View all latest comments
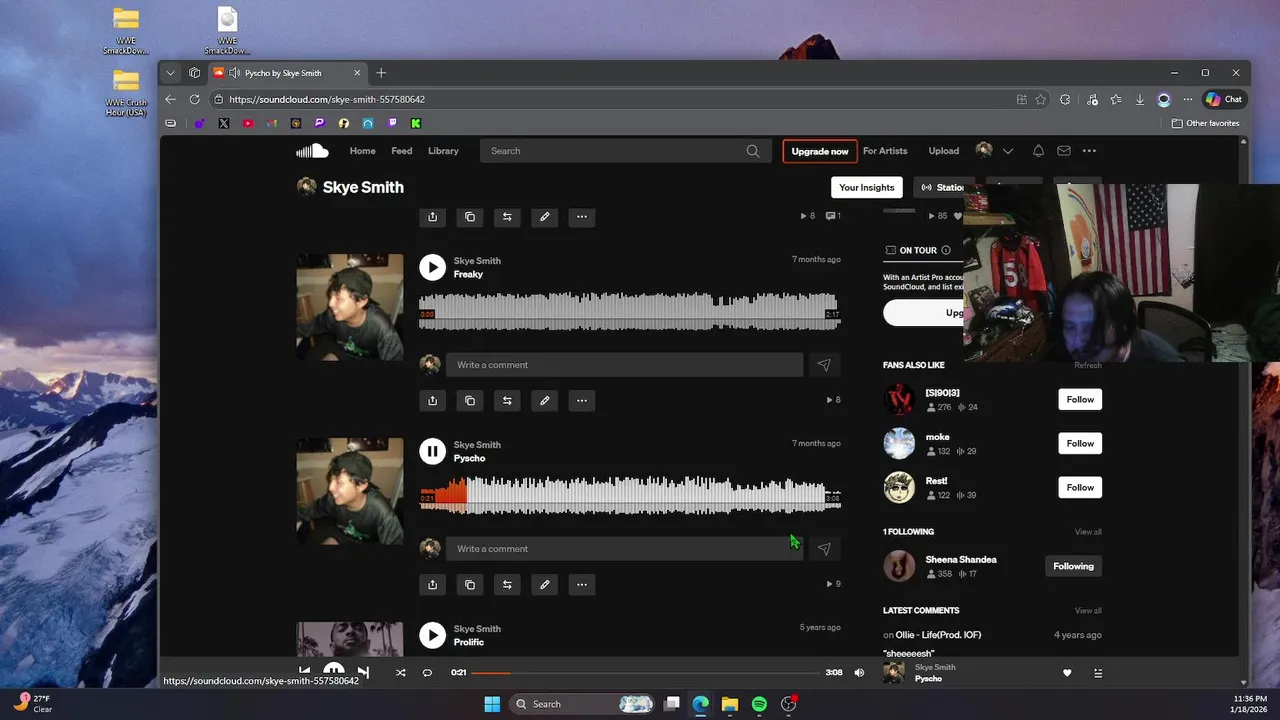 [1088, 611]
